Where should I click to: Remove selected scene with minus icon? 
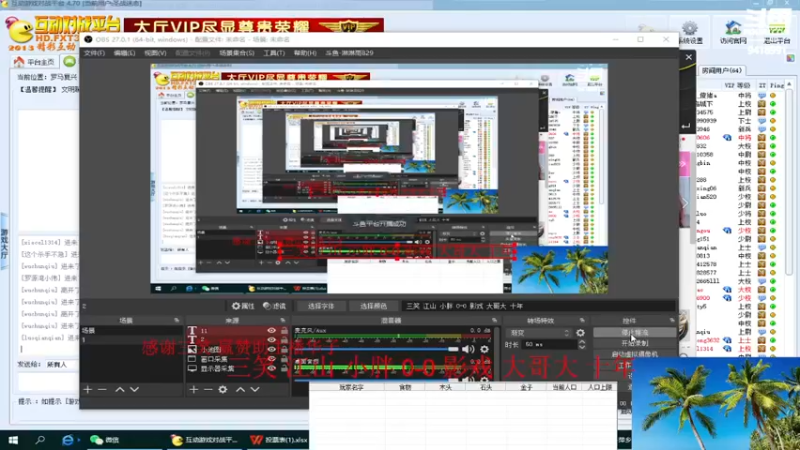[103, 390]
